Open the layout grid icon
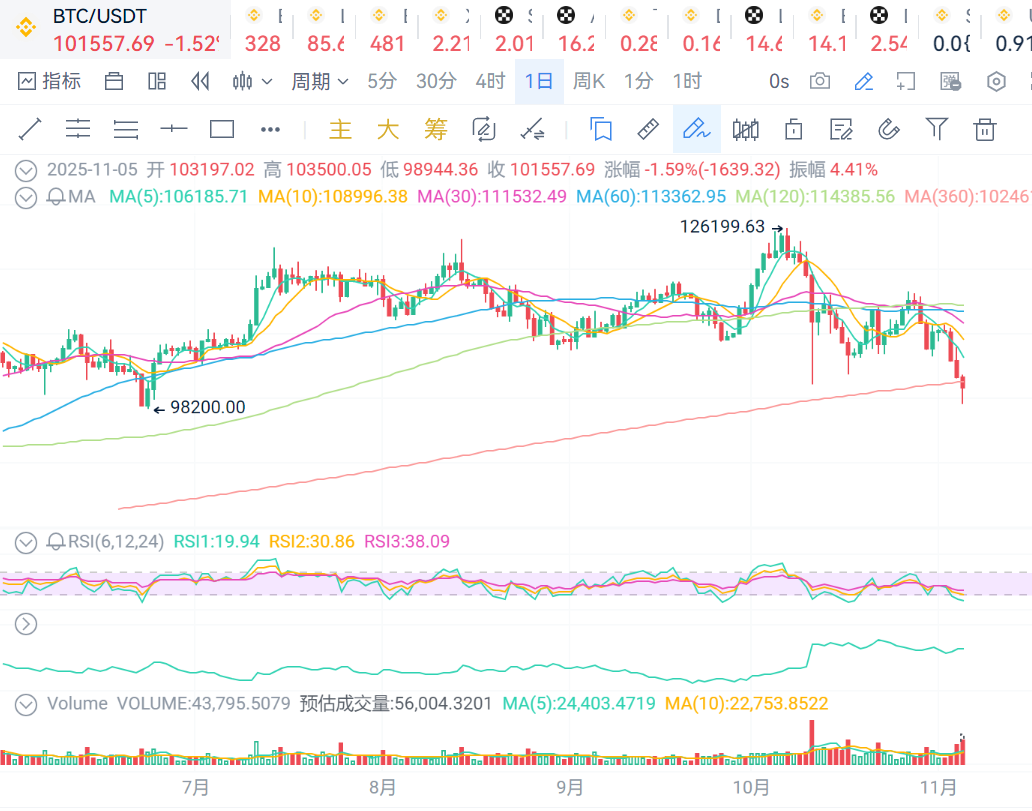Viewport: 1032px width, 811px height. click(x=157, y=81)
